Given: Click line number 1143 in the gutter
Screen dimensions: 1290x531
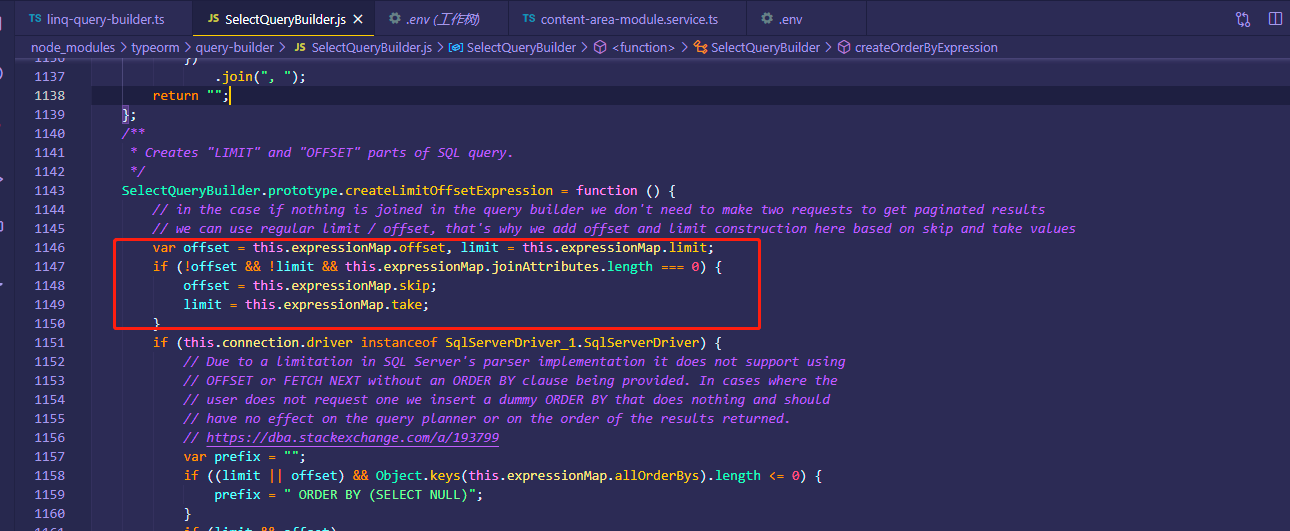Looking at the screenshot, I should click(49, 190).
